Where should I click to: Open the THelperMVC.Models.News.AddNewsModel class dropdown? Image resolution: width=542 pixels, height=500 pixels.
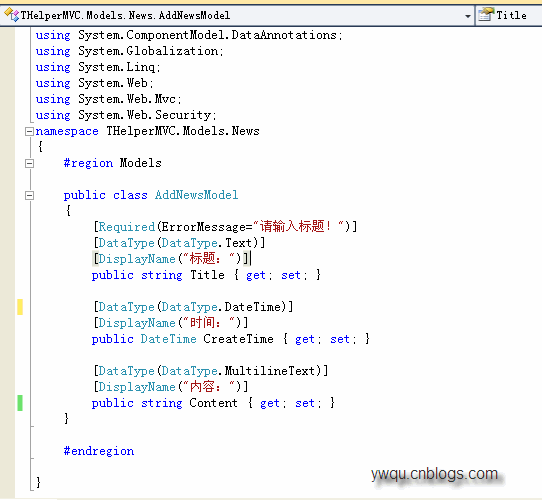point(237,16)
